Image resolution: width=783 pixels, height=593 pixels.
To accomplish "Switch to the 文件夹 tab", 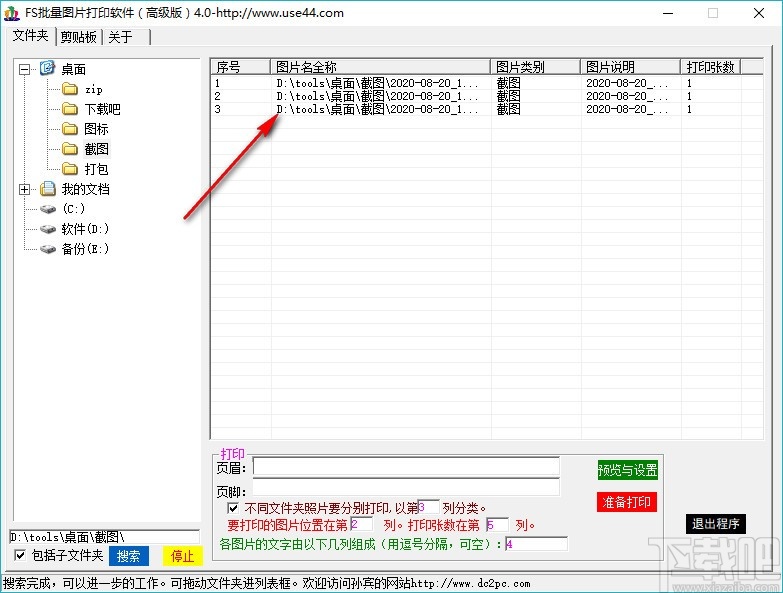I will [x=30, y=36].
